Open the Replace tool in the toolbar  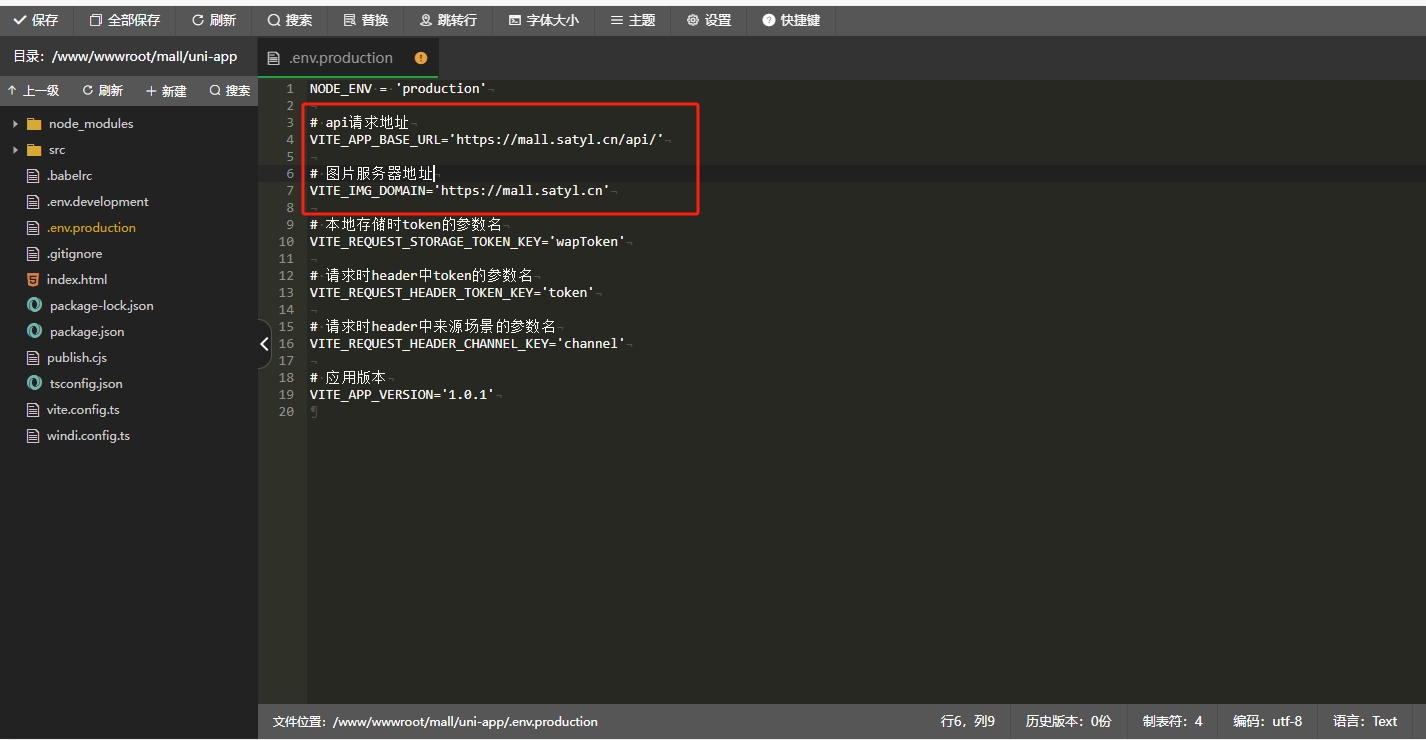[365, 20]
